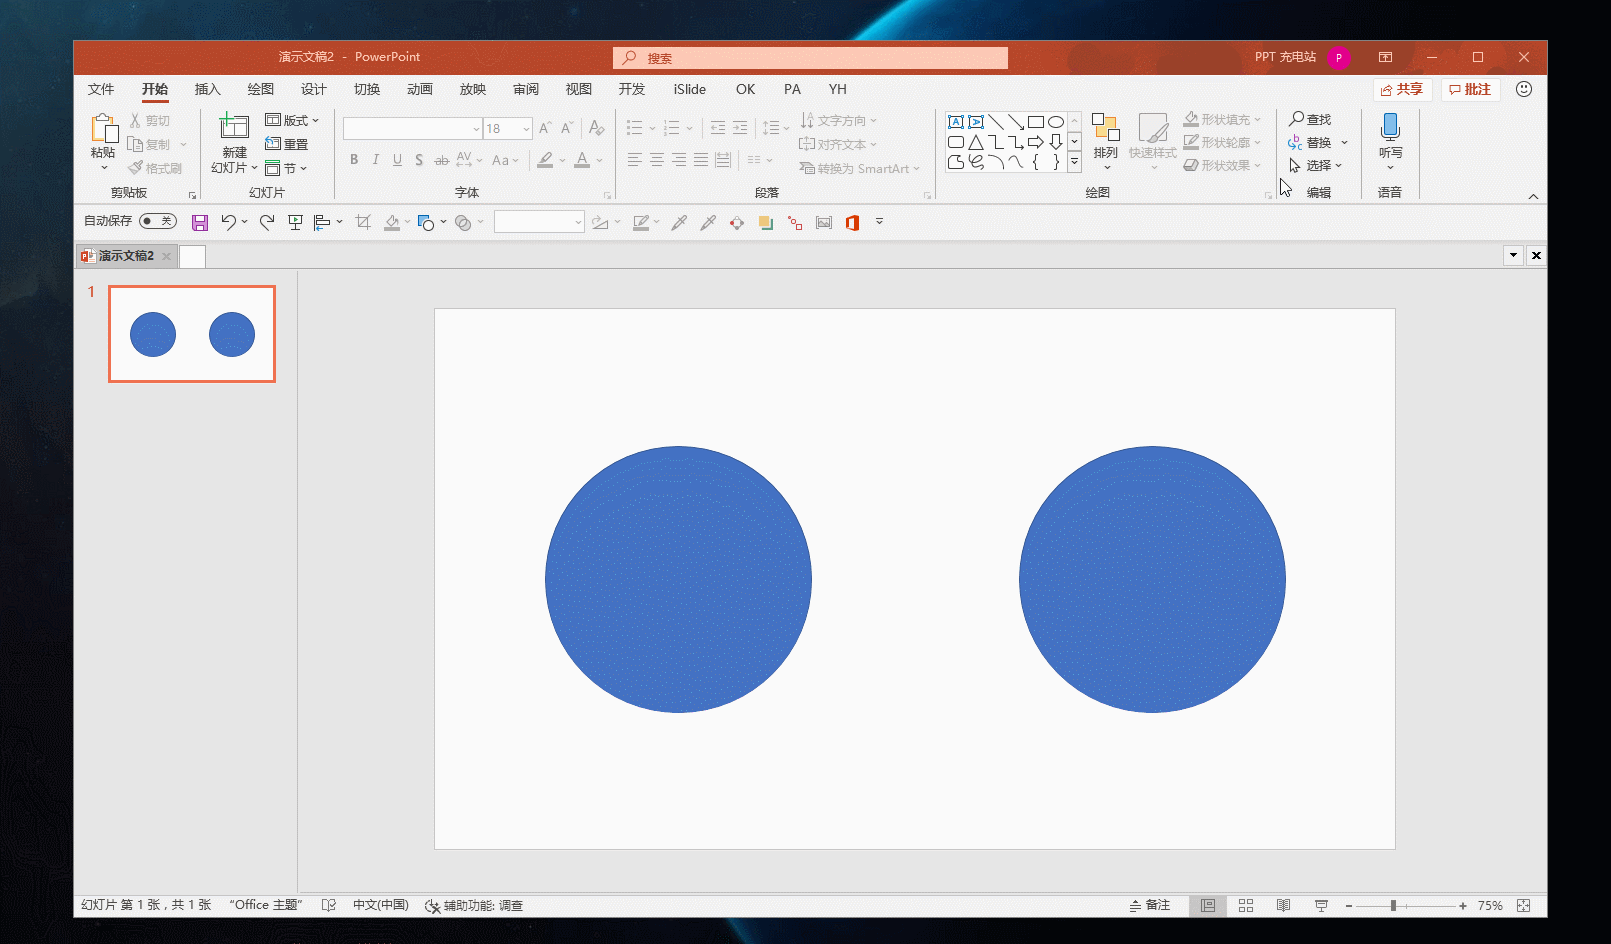The image size is (1611, 944).
Task: Click the Undo arrow icon
Action: coord(229,222)
